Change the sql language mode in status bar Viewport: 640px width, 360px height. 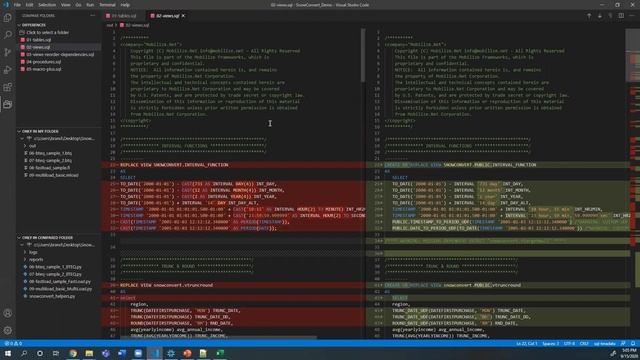coord(604,344)
